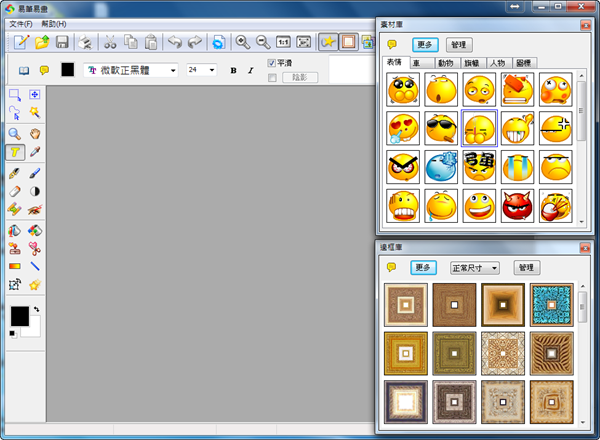Choose the Eyedropper tool
Screen dimensions: 600x440
pos(35,152)
